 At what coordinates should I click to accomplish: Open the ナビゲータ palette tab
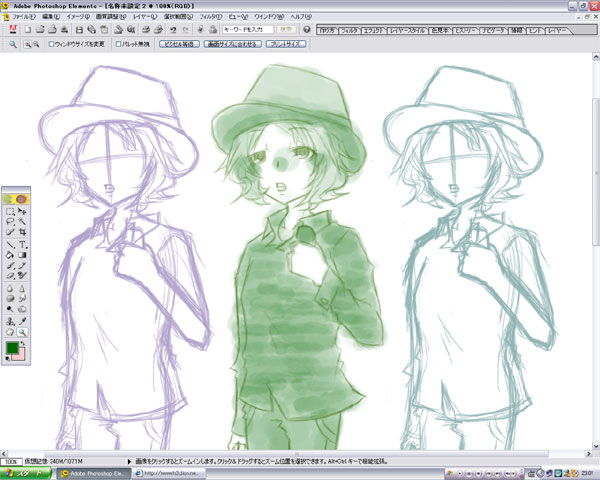click(x=494, y=30)
